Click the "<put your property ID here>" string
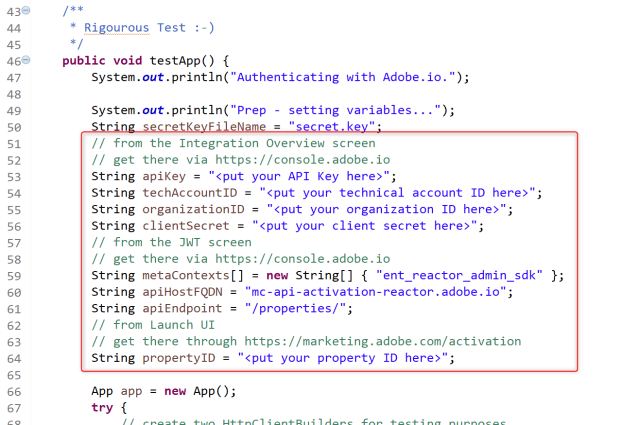Image resolution: width=639 pixels, height=425 pixels. click(343, 358)
